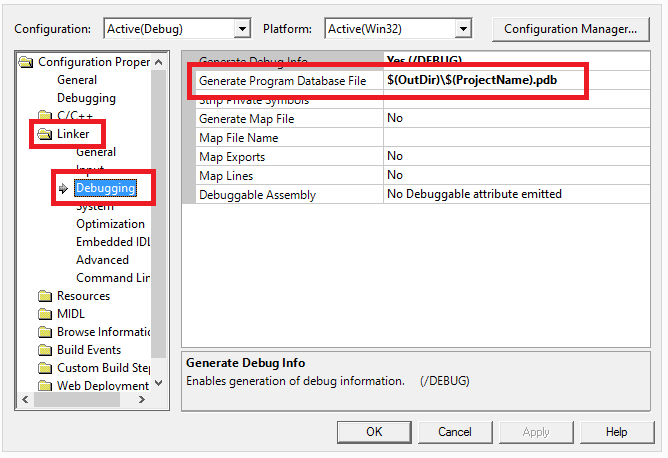Click the Linker folder icon
This screenshot has width=668, height=458.
[44, 134]
